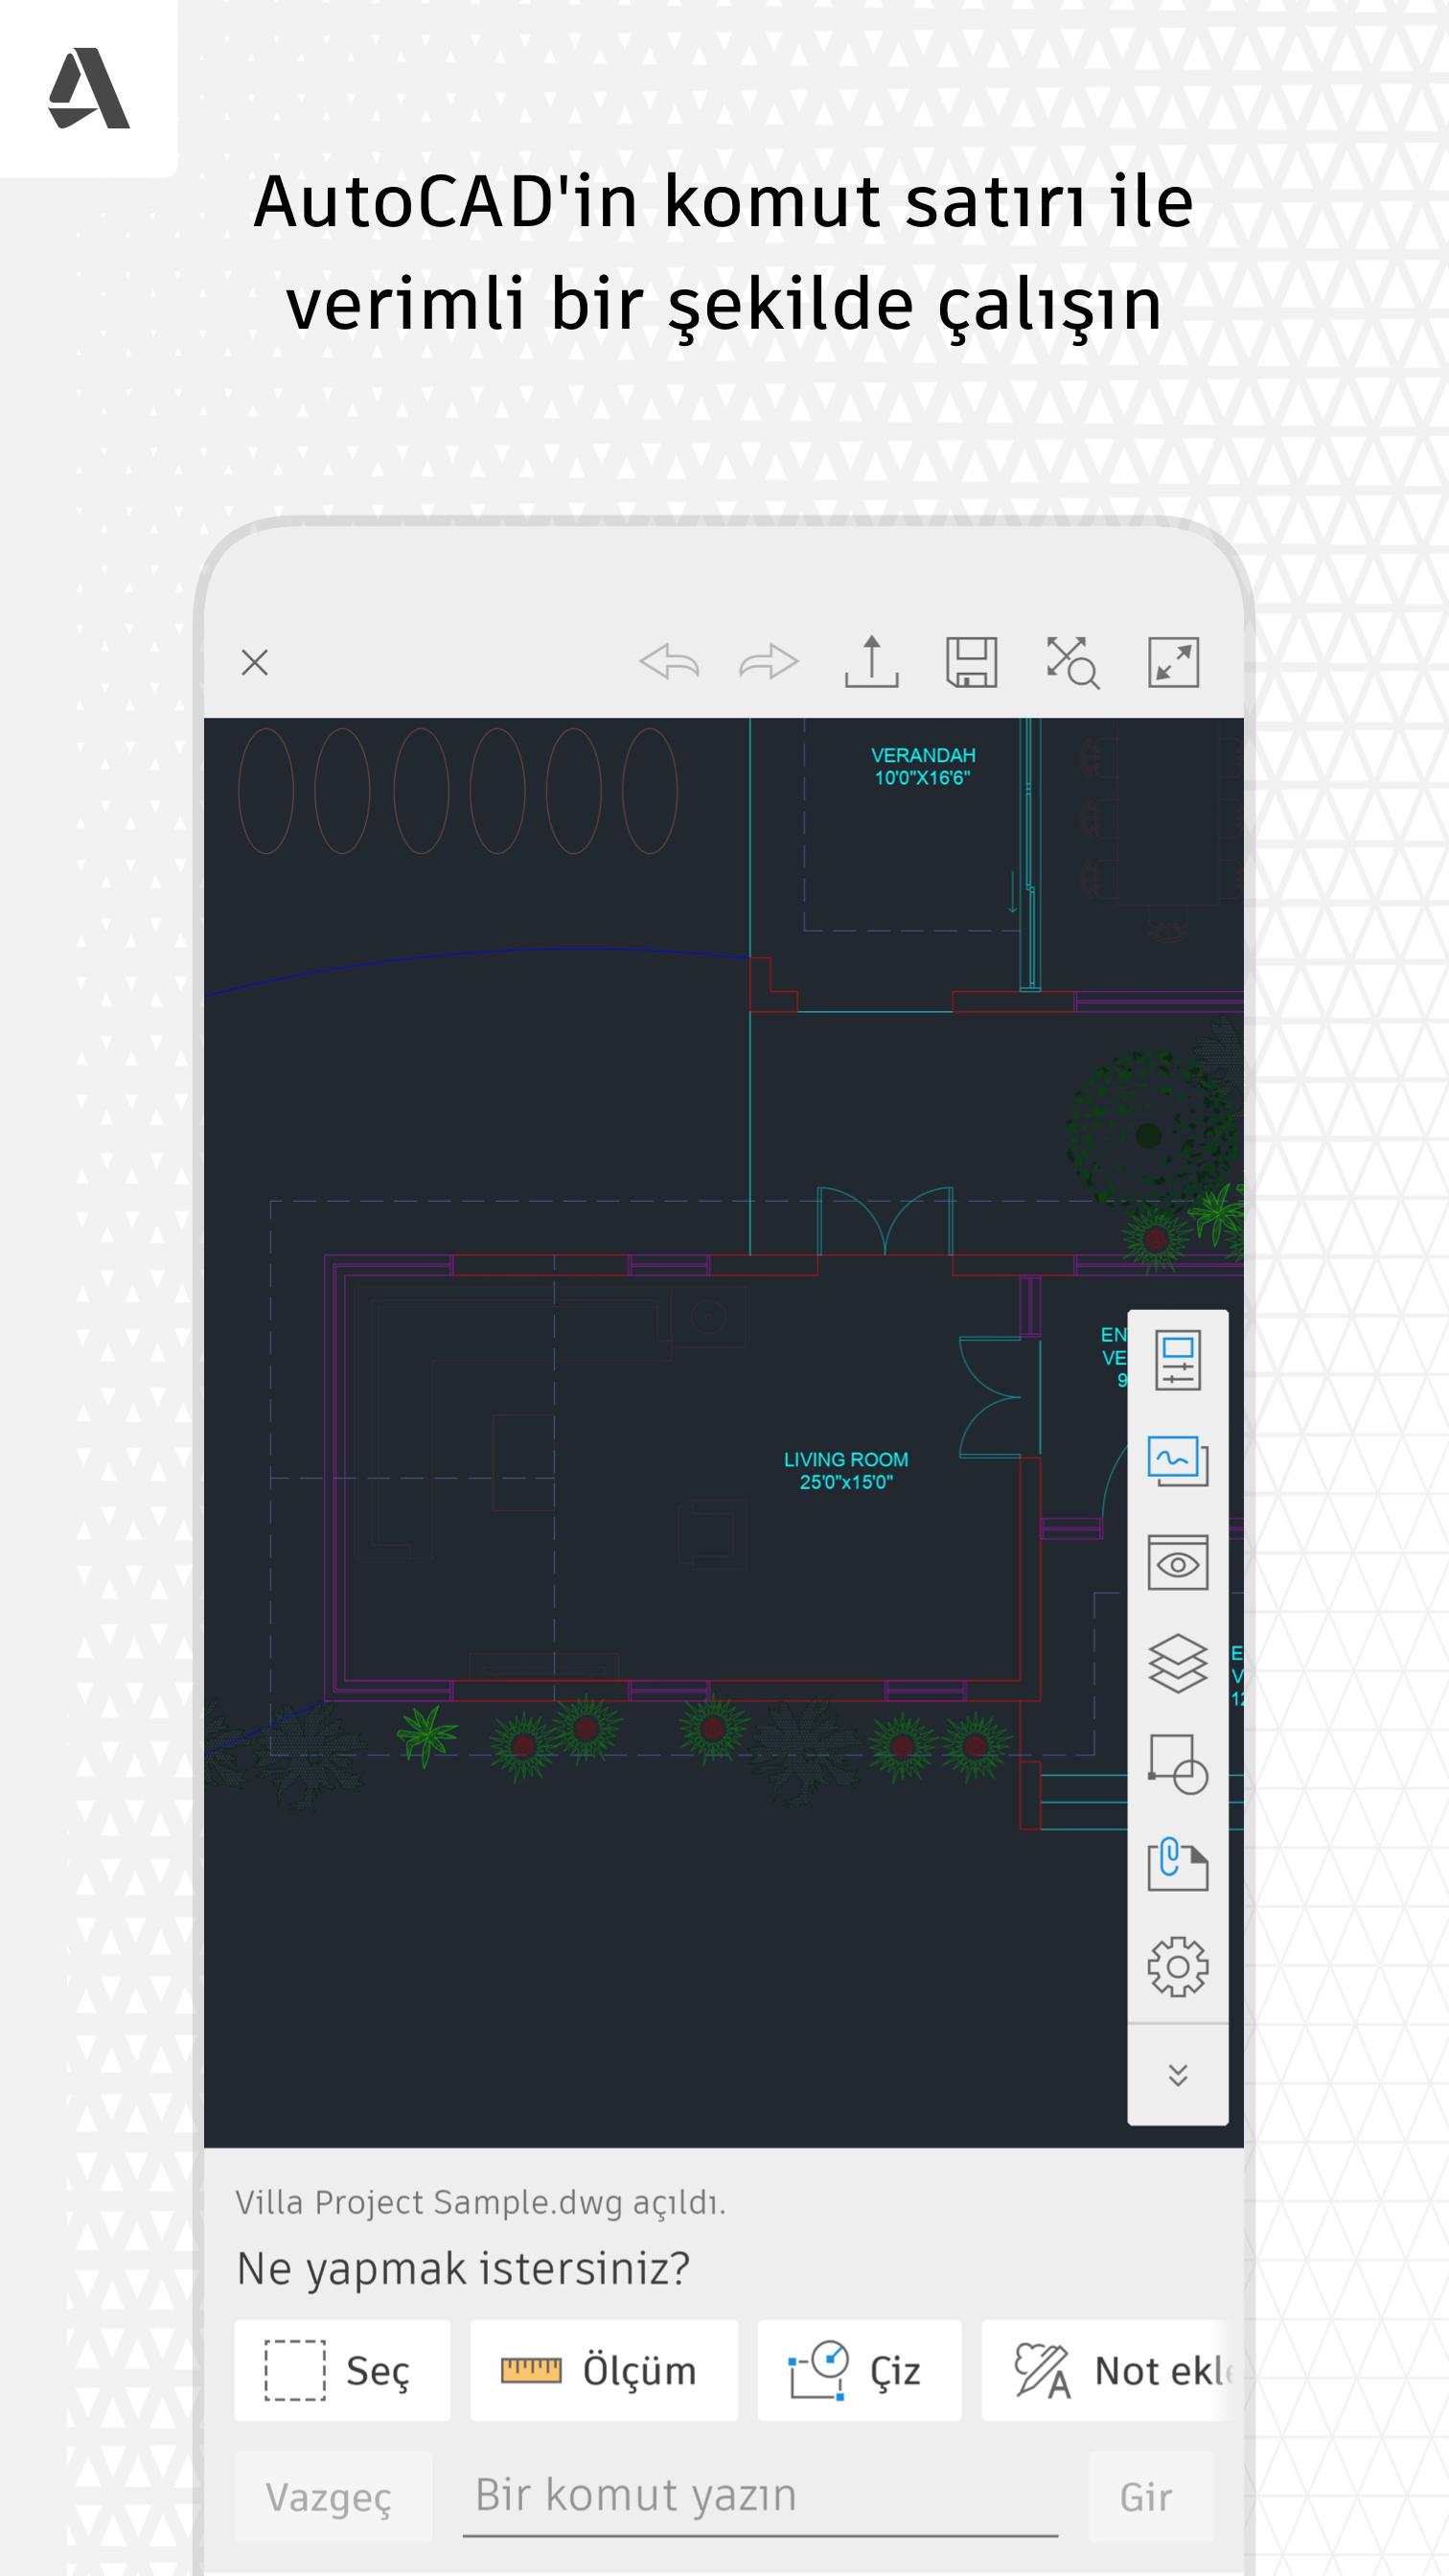This screenshot has width=1449, height=2576.
Task: Click the Autodesk logo at top left
Action: [89, 88]
